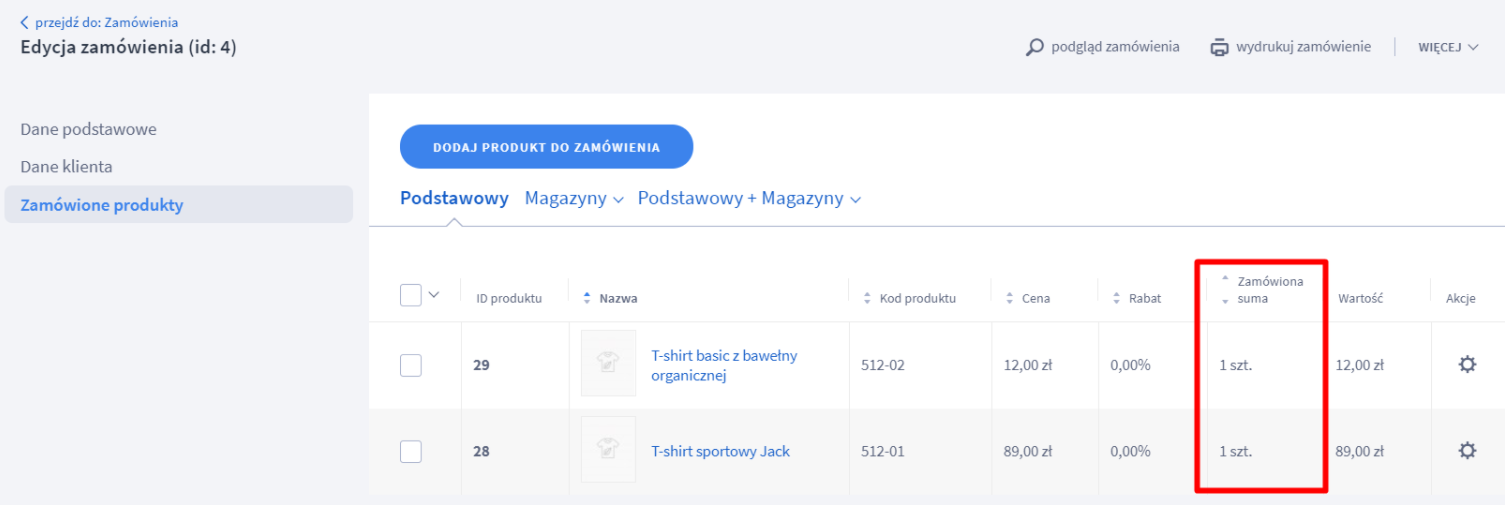The image size is (1505, 505).
Task: Open T-shirt basic z bawełny organicznej link
Action: coord(724,365)
